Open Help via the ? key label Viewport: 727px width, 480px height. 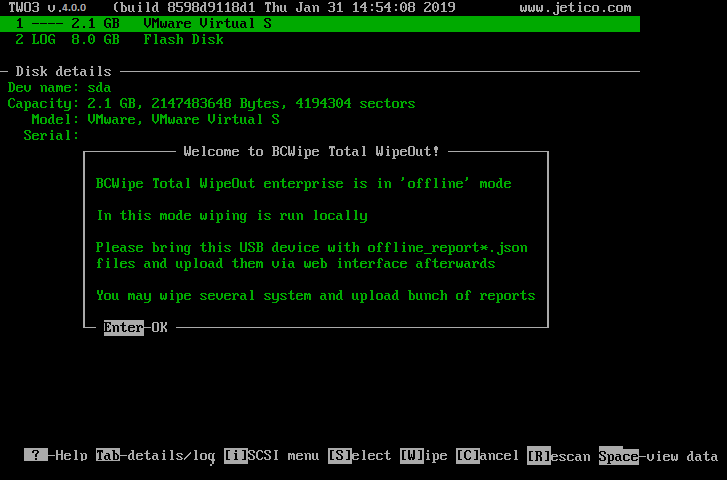point(56,455)
